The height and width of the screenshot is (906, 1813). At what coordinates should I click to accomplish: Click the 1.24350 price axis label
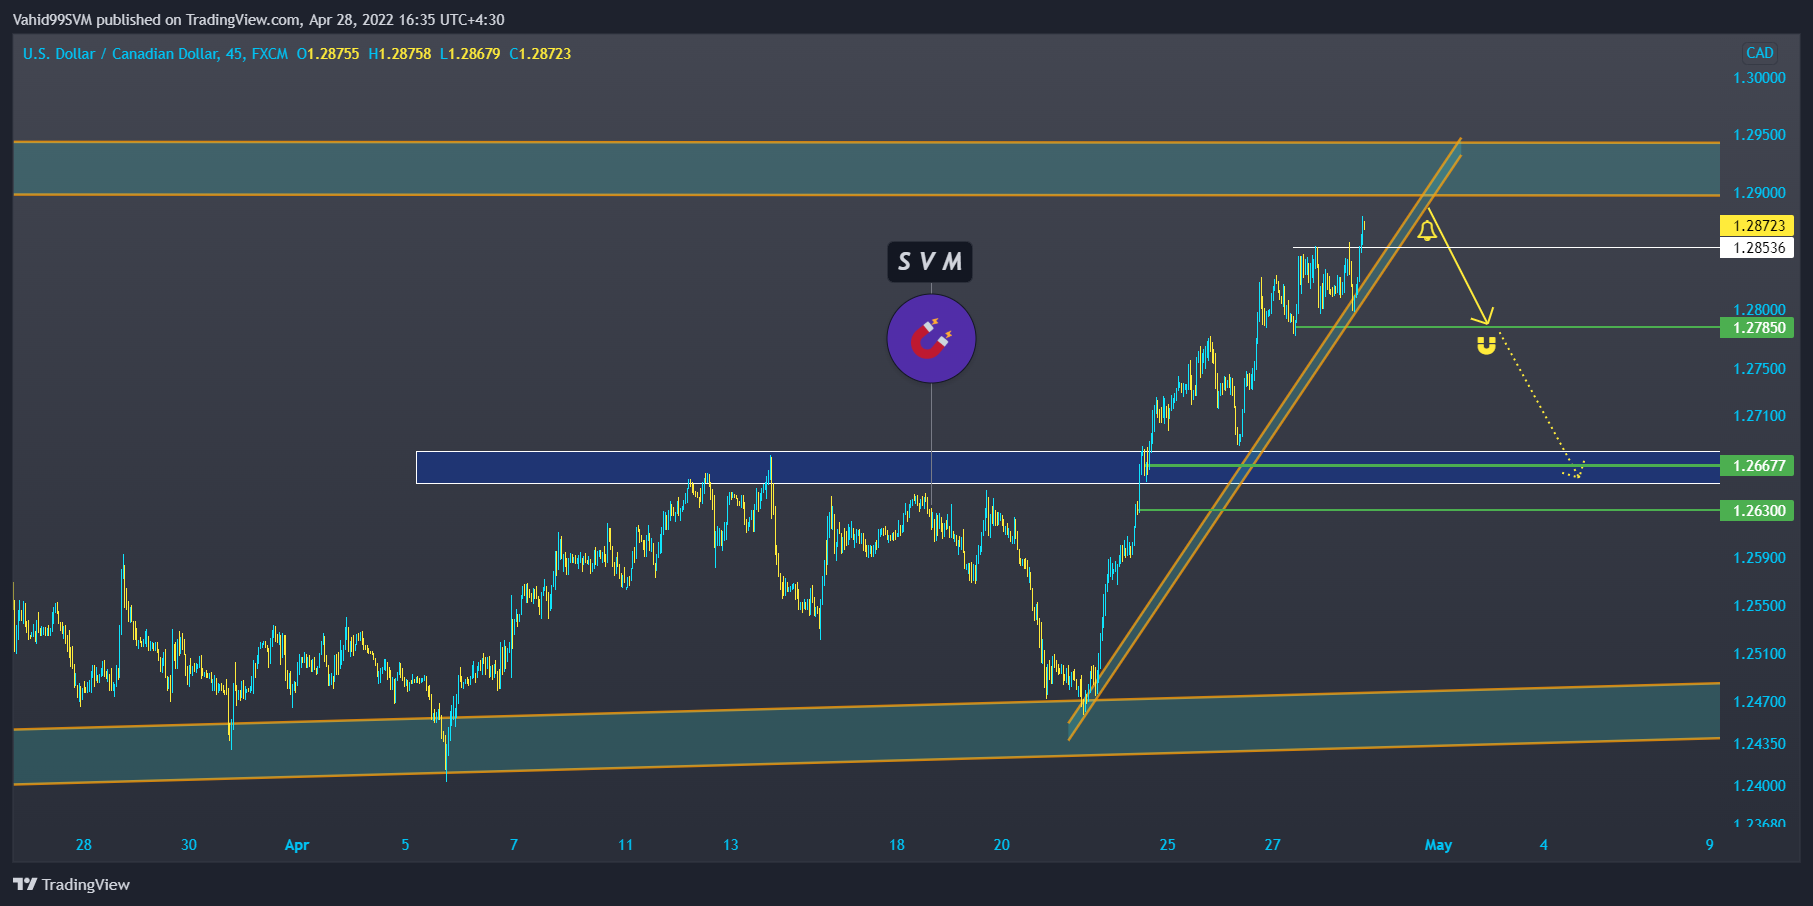(1759, 744)
